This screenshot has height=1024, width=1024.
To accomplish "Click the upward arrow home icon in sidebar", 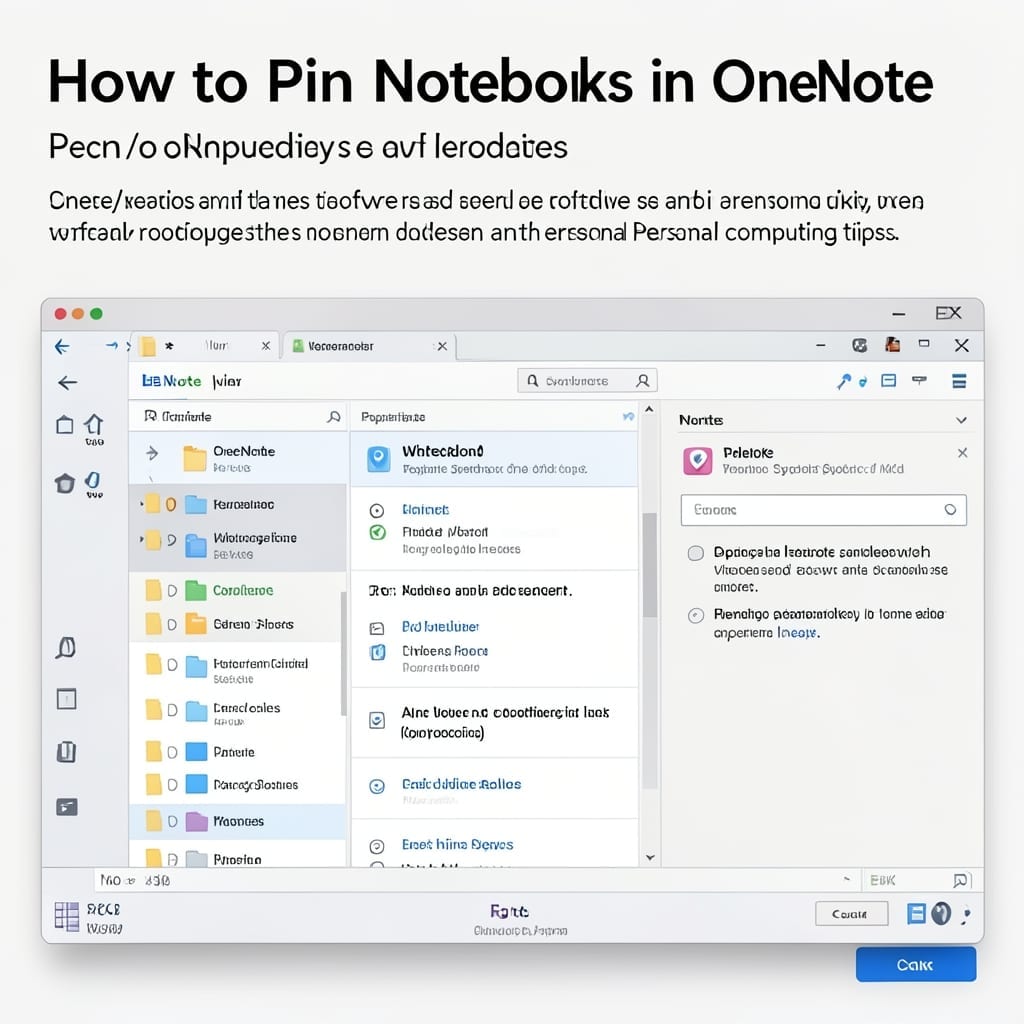I will pos(94,424).
